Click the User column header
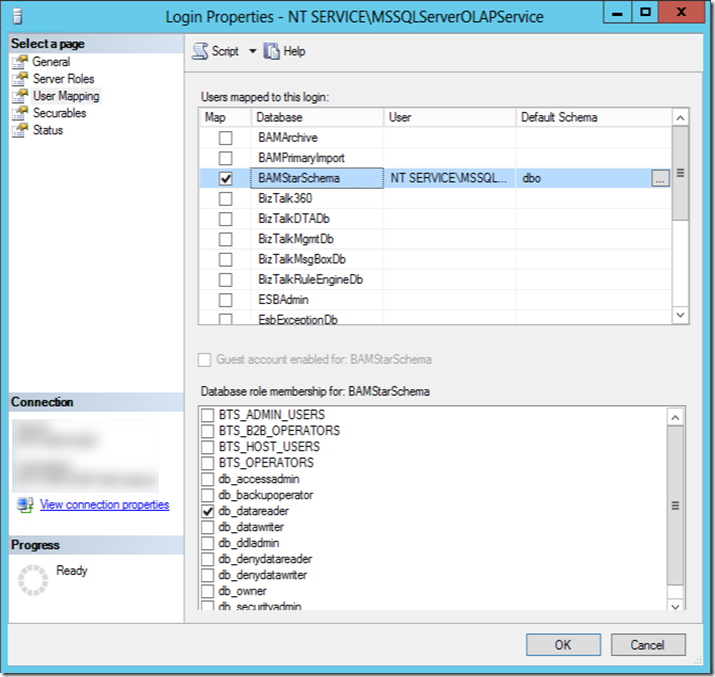Viewport: 715px width, 677px height. [450, 118]
